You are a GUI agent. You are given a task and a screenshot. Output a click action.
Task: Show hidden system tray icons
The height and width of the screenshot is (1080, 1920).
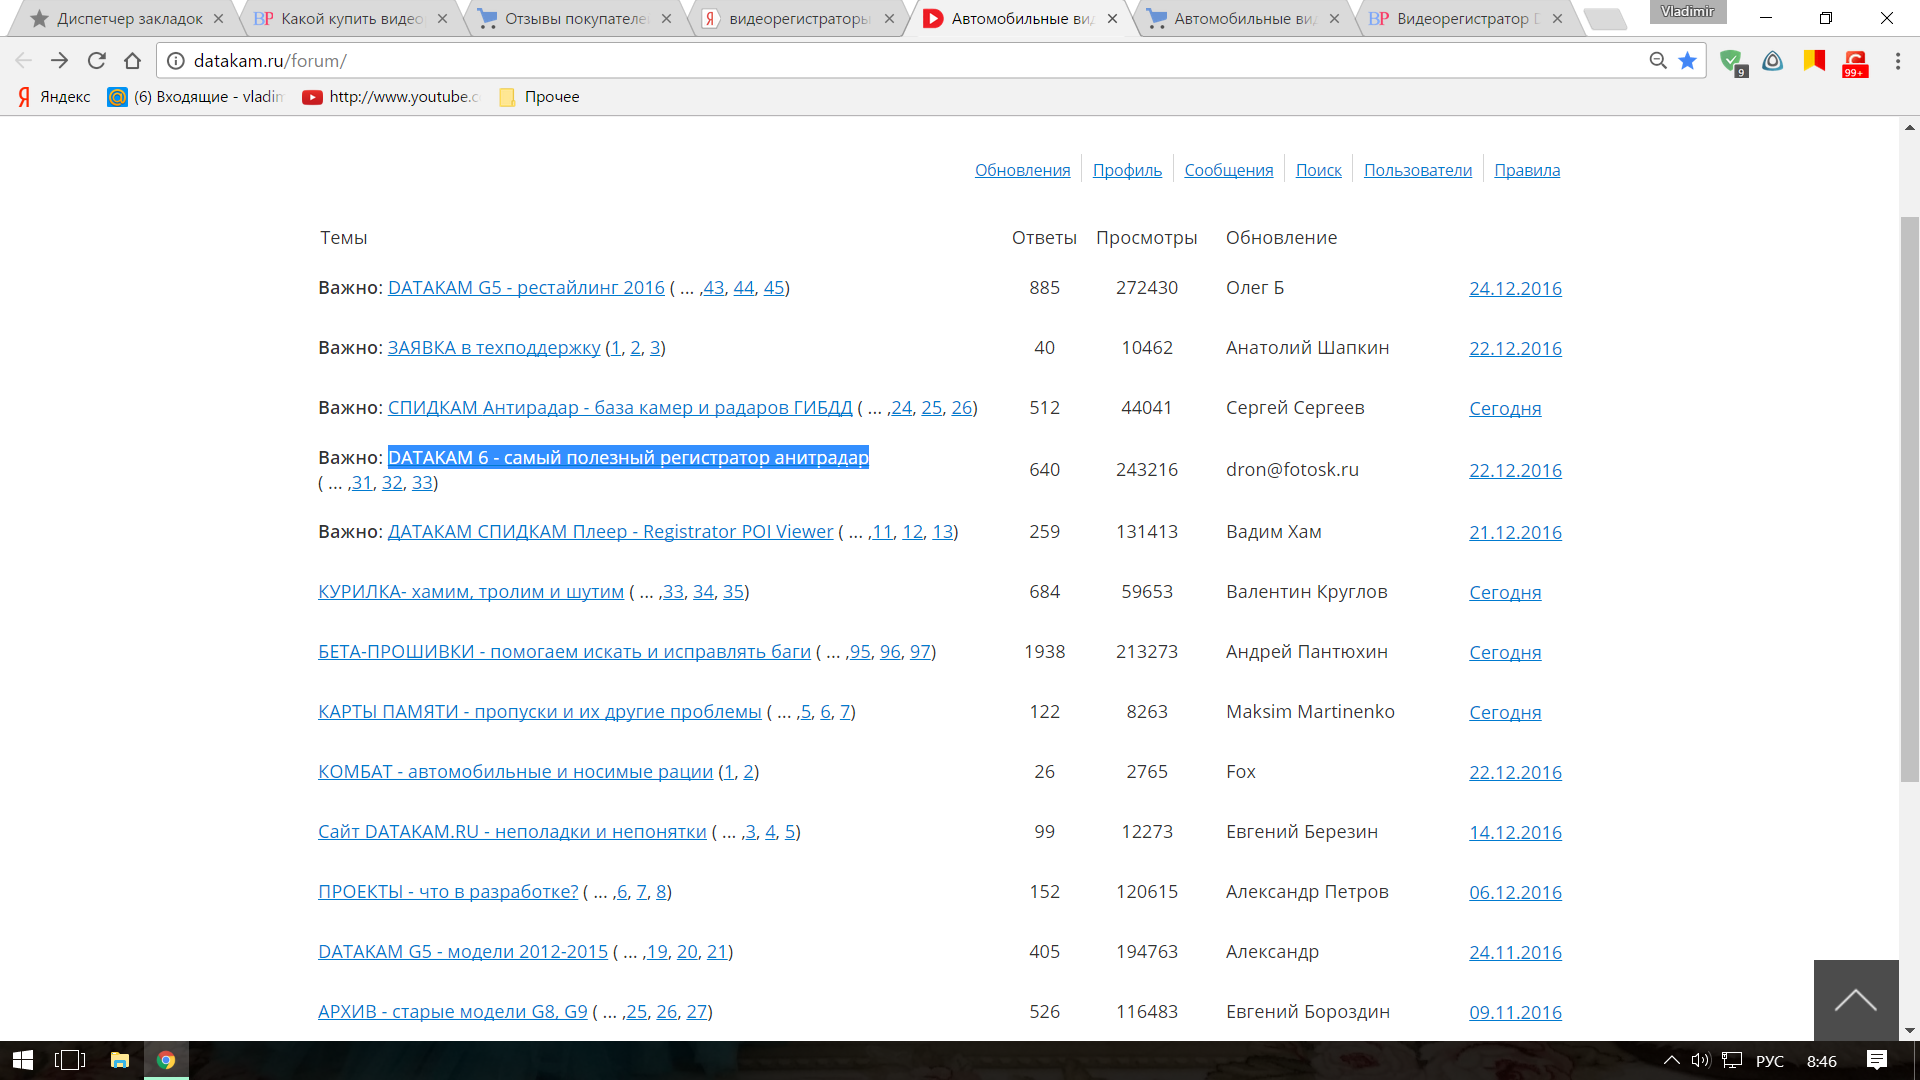1671,1060
